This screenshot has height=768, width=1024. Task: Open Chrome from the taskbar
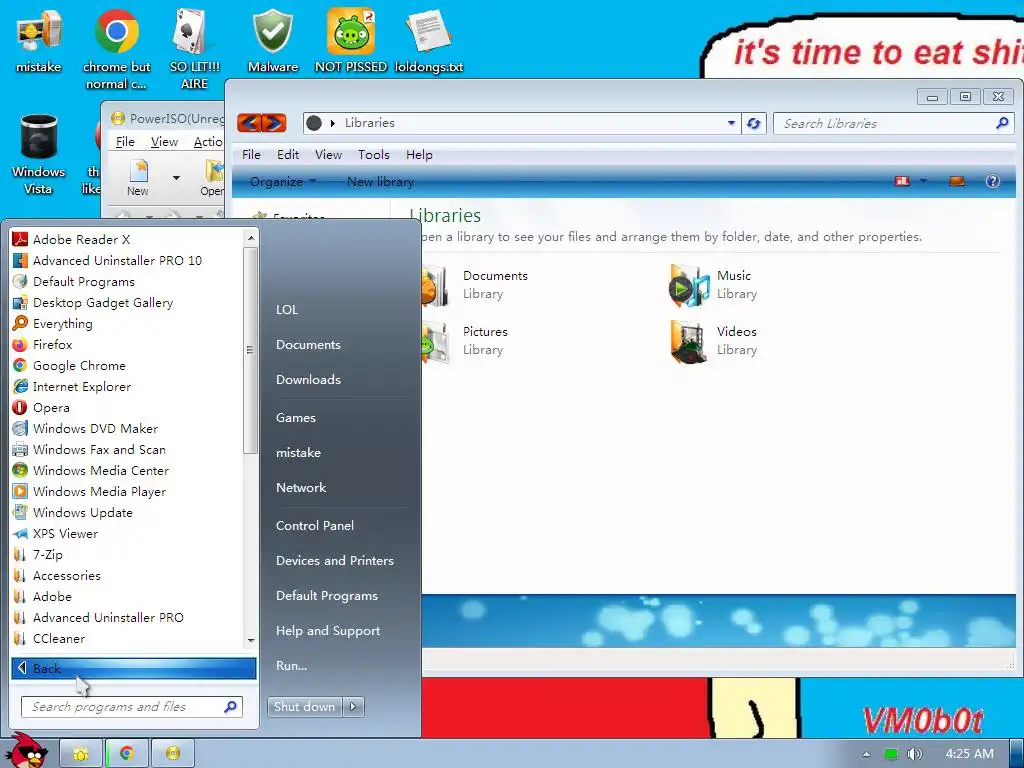pyautogui.click(x=127, y=754)
